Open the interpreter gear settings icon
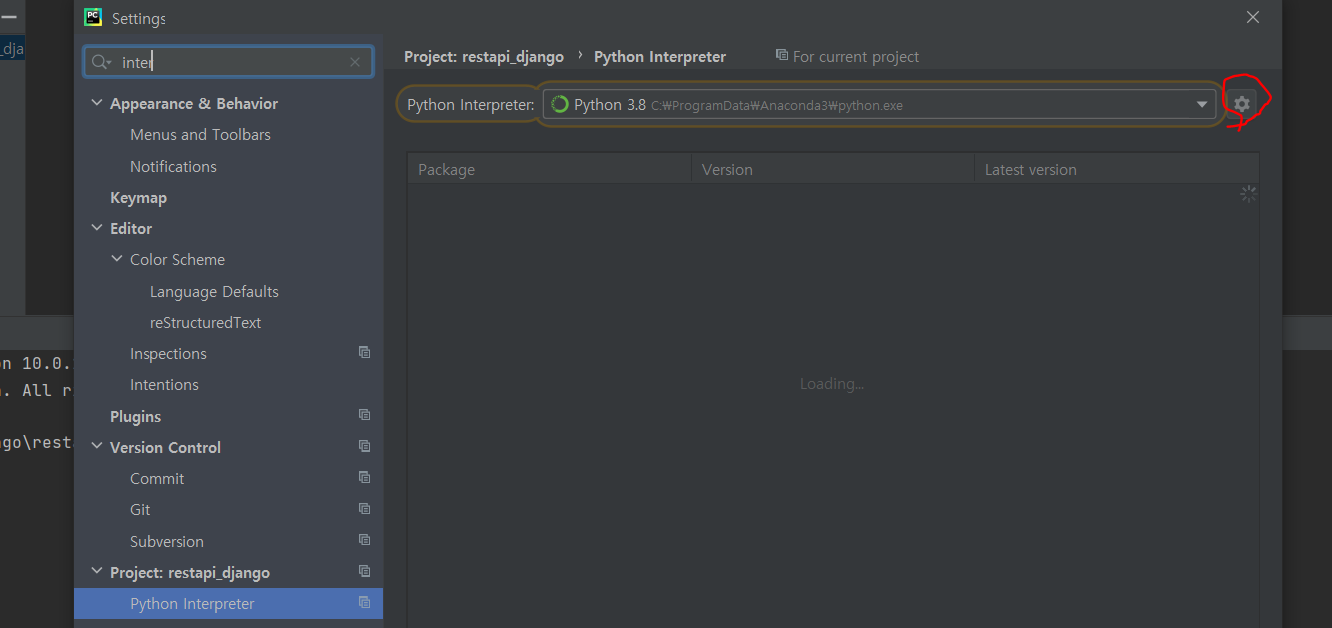The height and width of the screenshot is (628, 1332). [x=1241, y=104]
